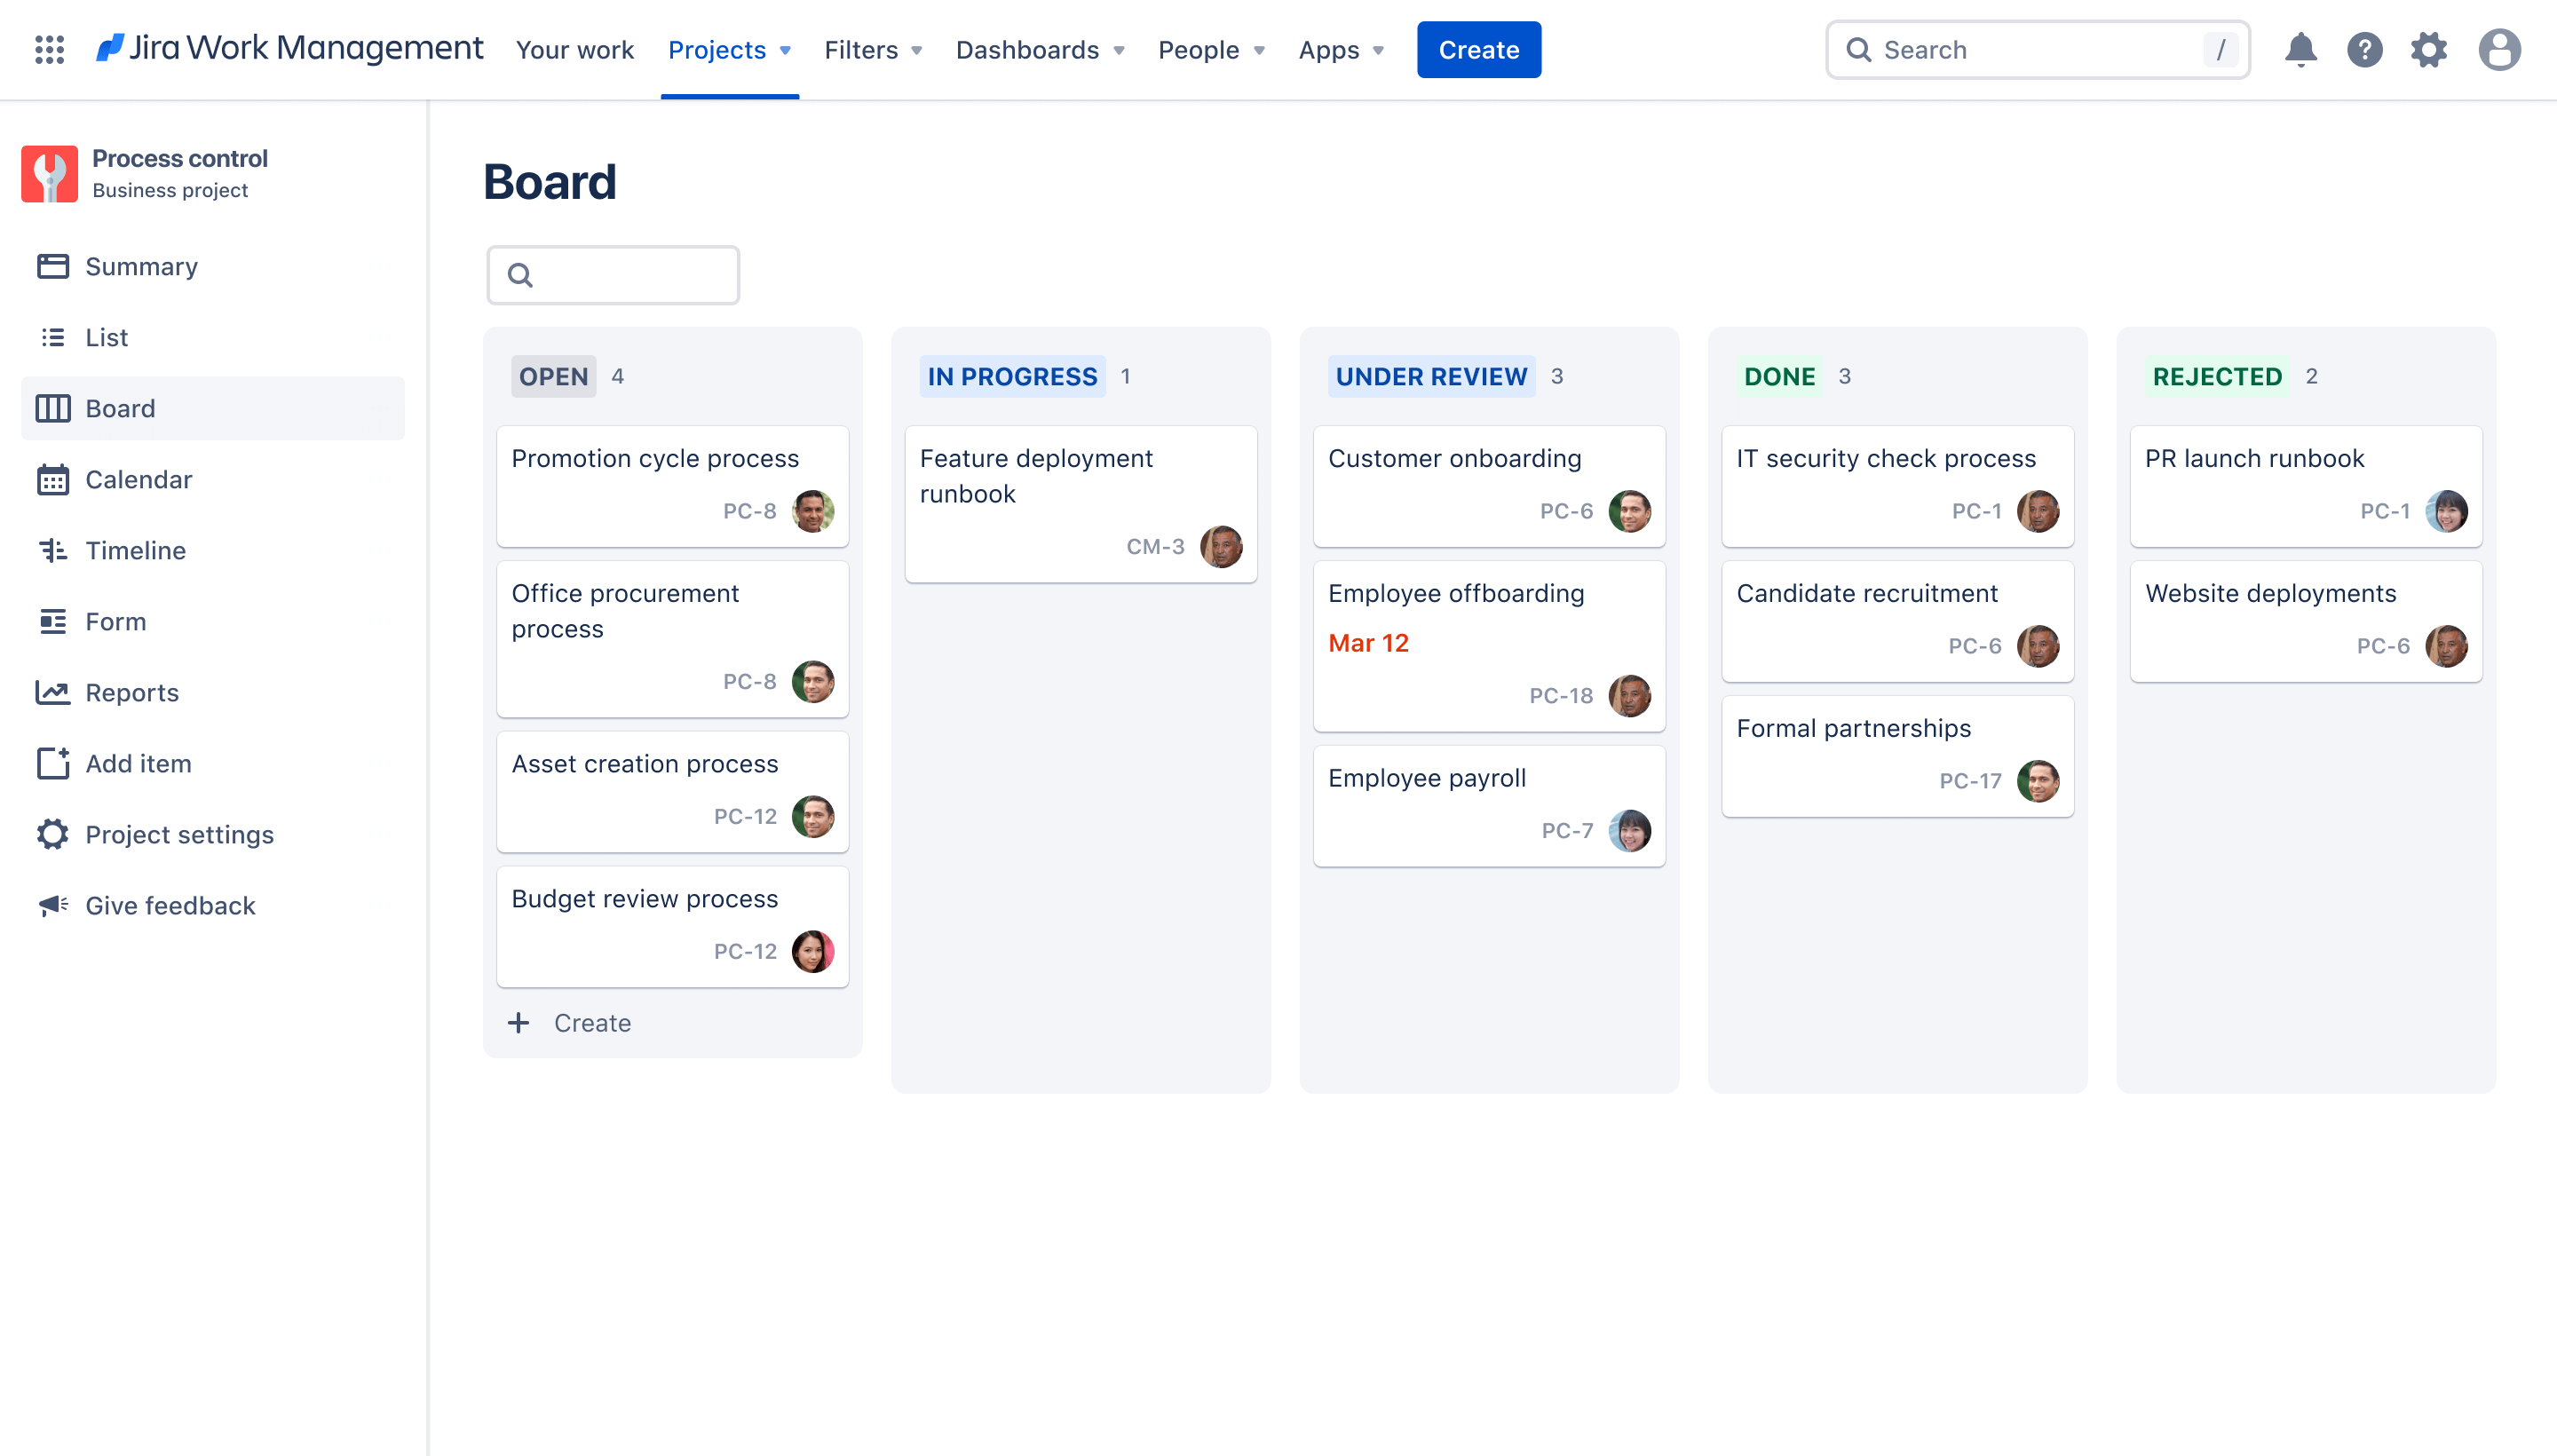Open Employee offboarding Mar 12 card
2557x1456 pixels.
(1487, 641)
